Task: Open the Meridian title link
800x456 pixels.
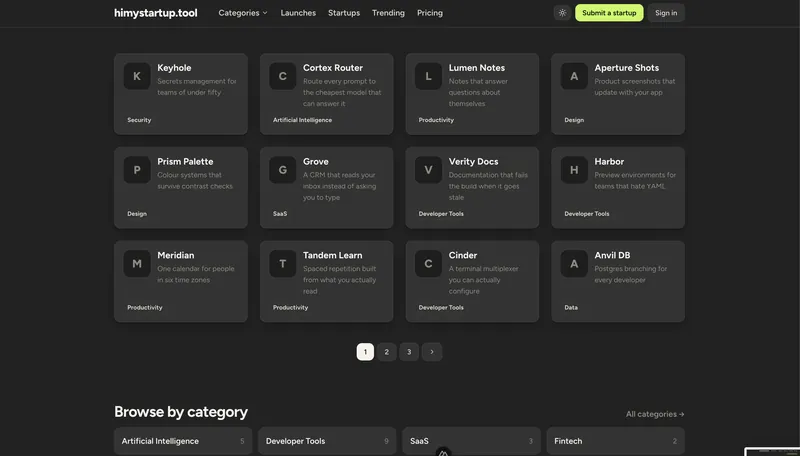Action: click(x=176, y=256)
